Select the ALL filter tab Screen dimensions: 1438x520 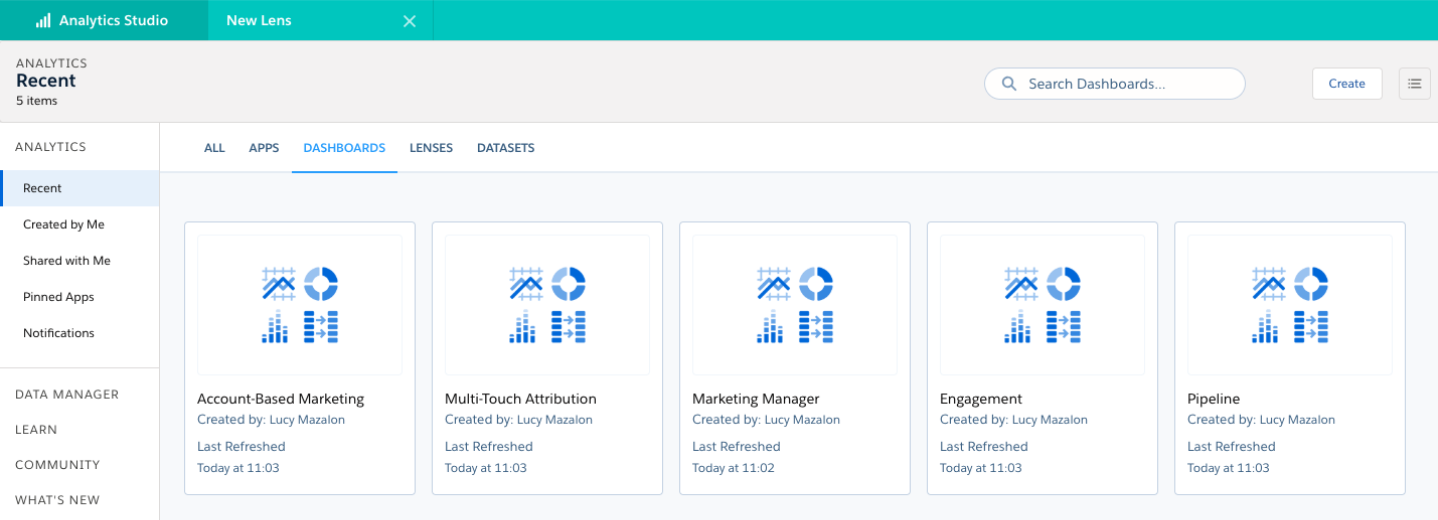point(215,148)
